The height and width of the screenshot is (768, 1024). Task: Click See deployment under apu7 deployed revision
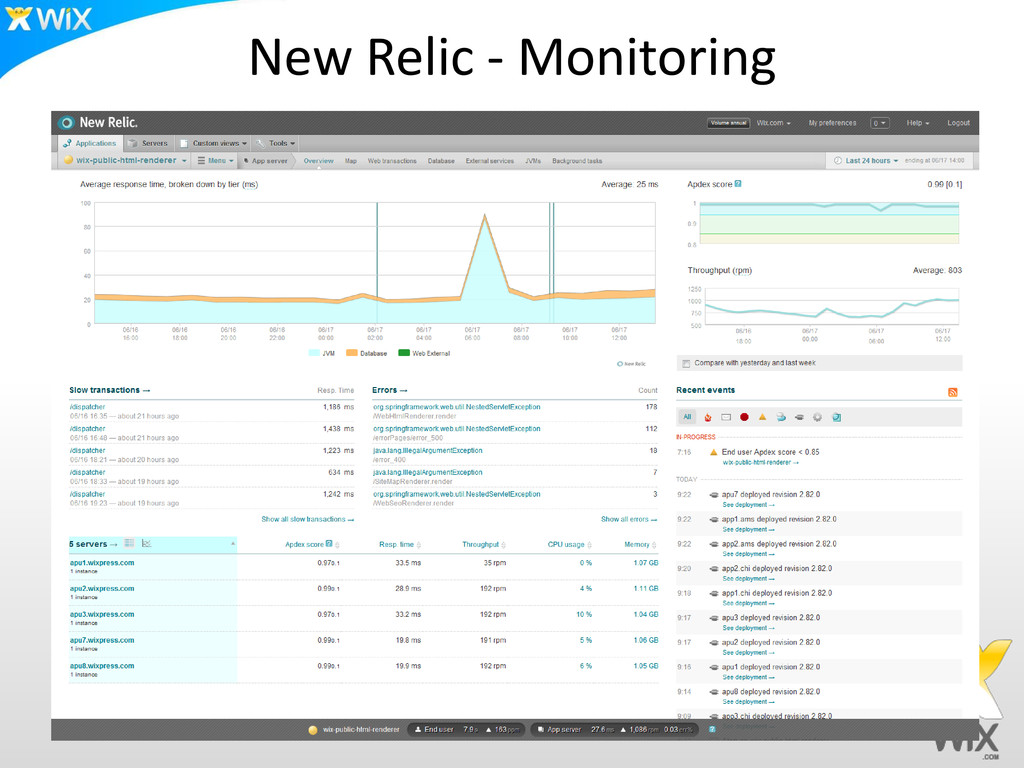pyautogui.click(x=748, y=505)
